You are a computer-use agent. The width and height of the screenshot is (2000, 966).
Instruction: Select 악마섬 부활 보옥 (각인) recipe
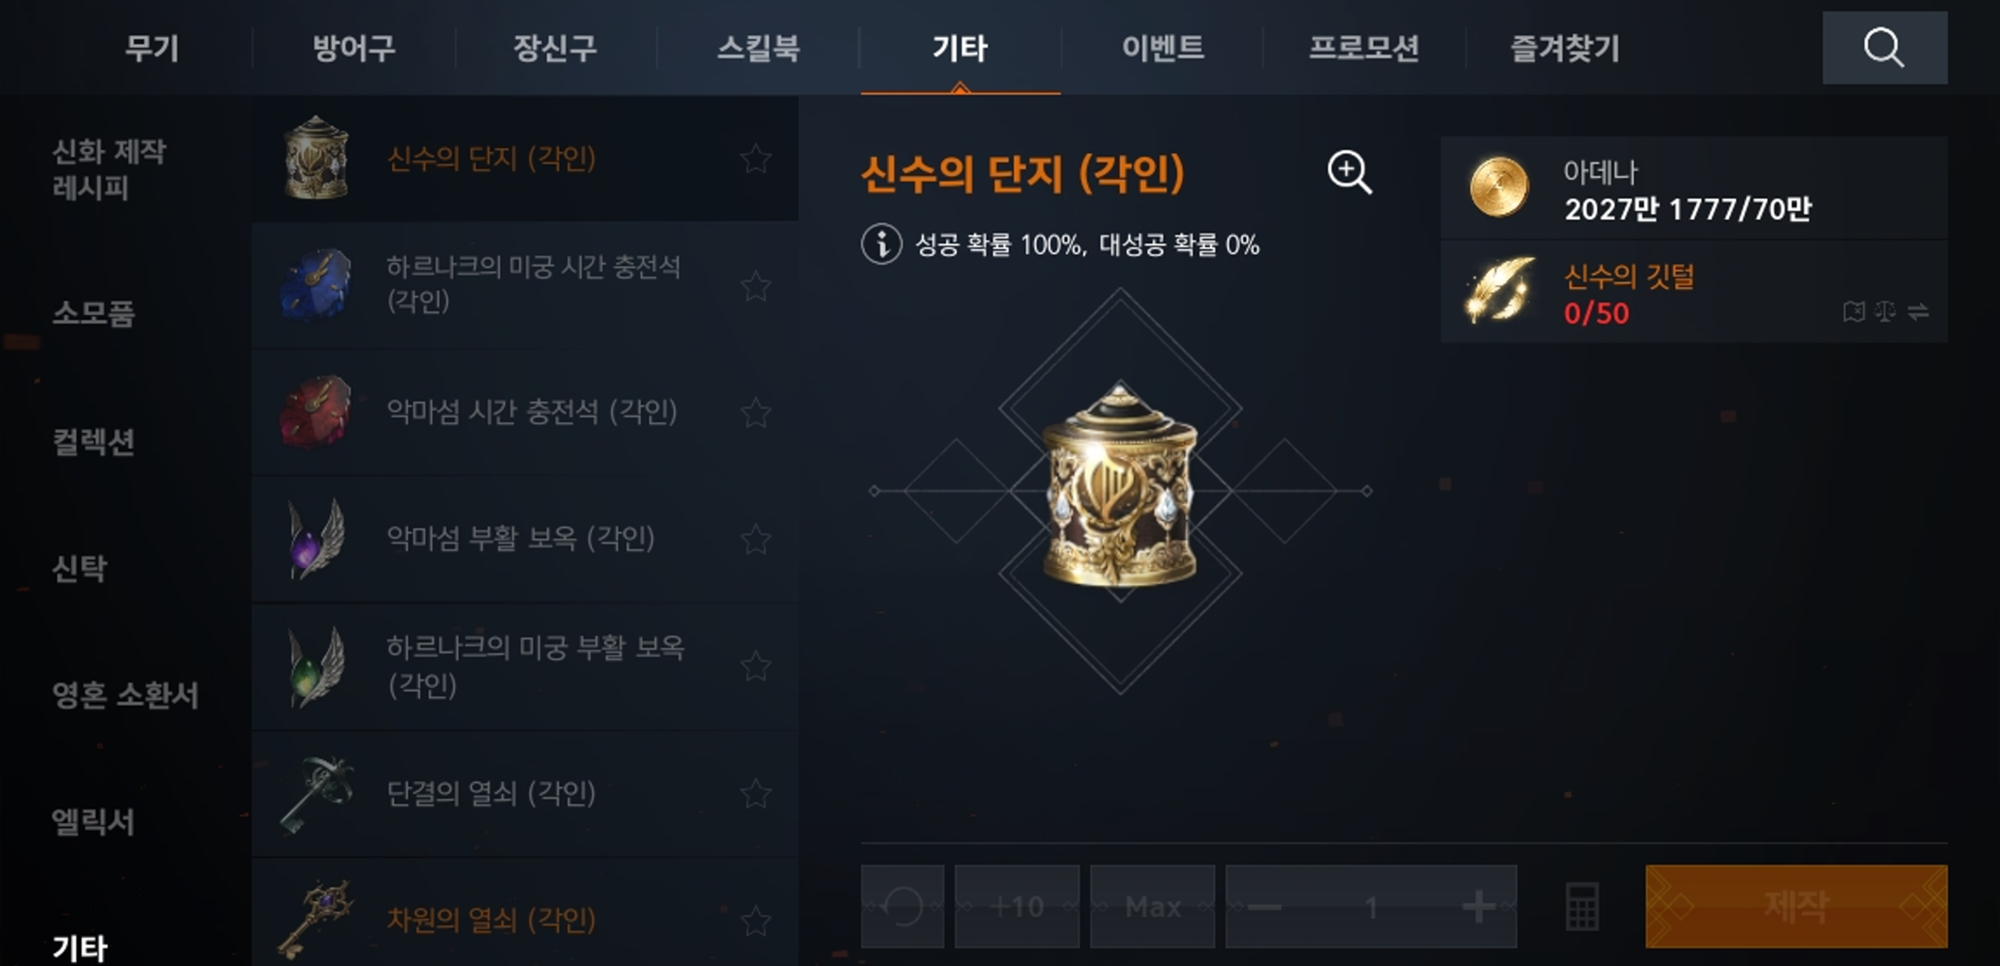tap(525, 539)
